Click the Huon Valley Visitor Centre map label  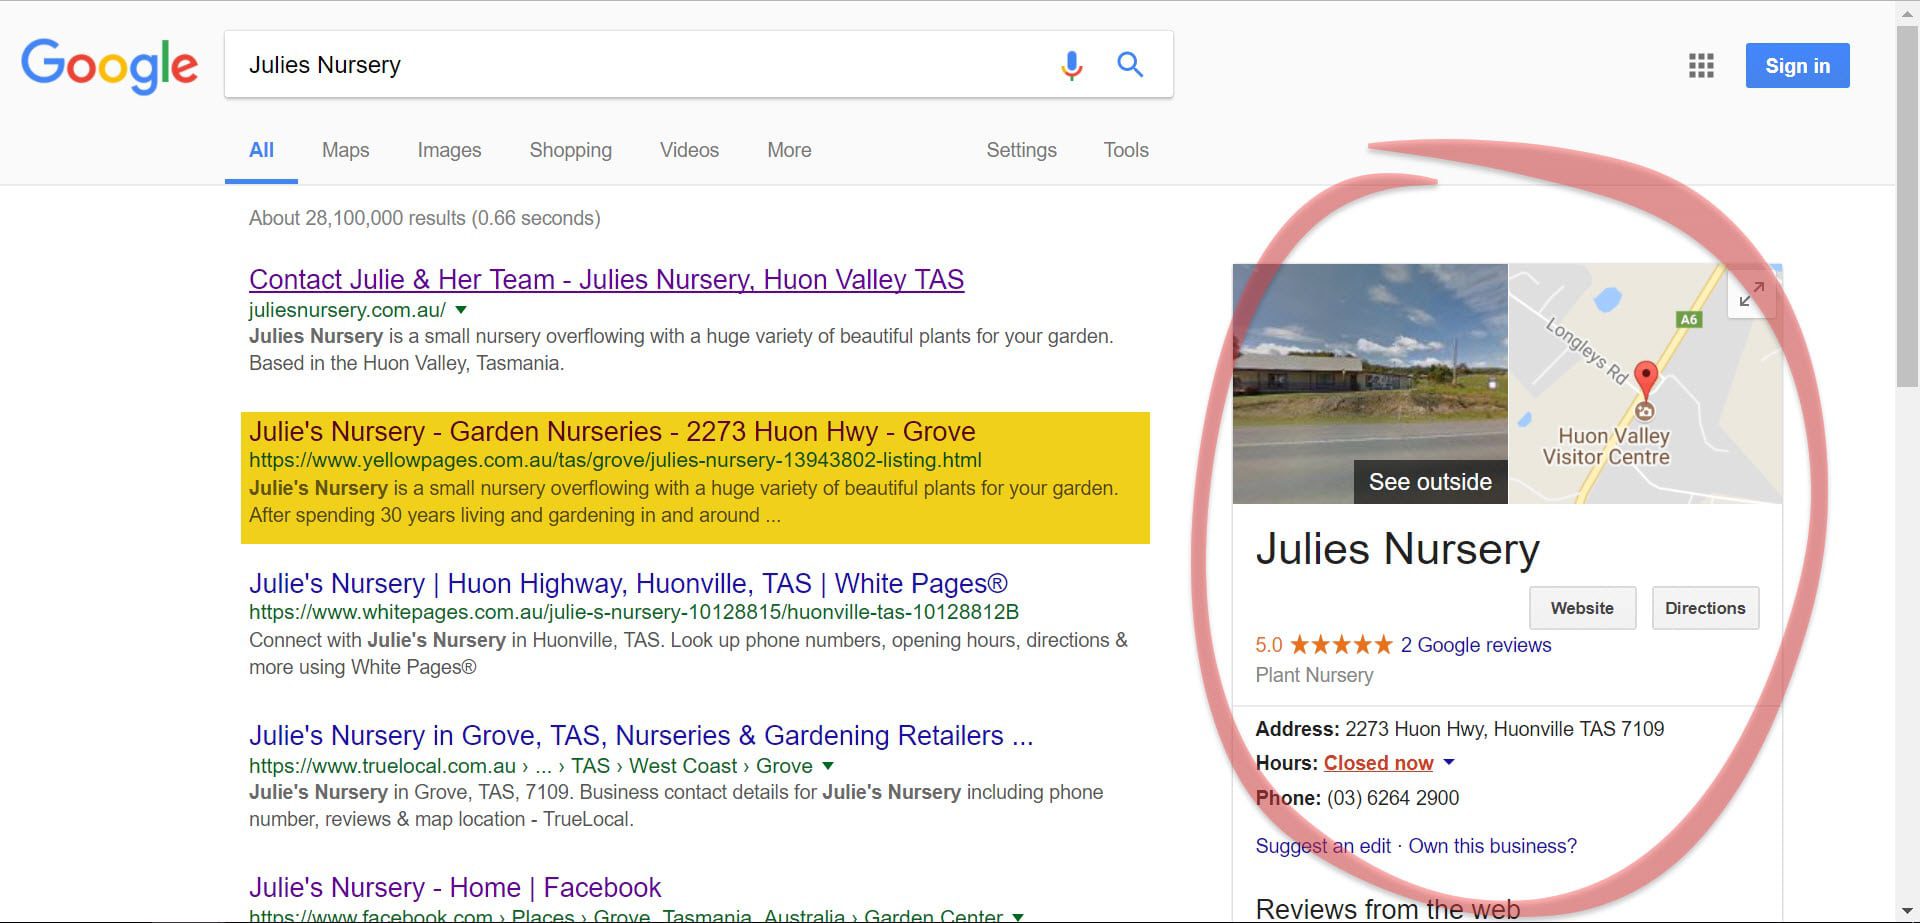(1606, 446)
